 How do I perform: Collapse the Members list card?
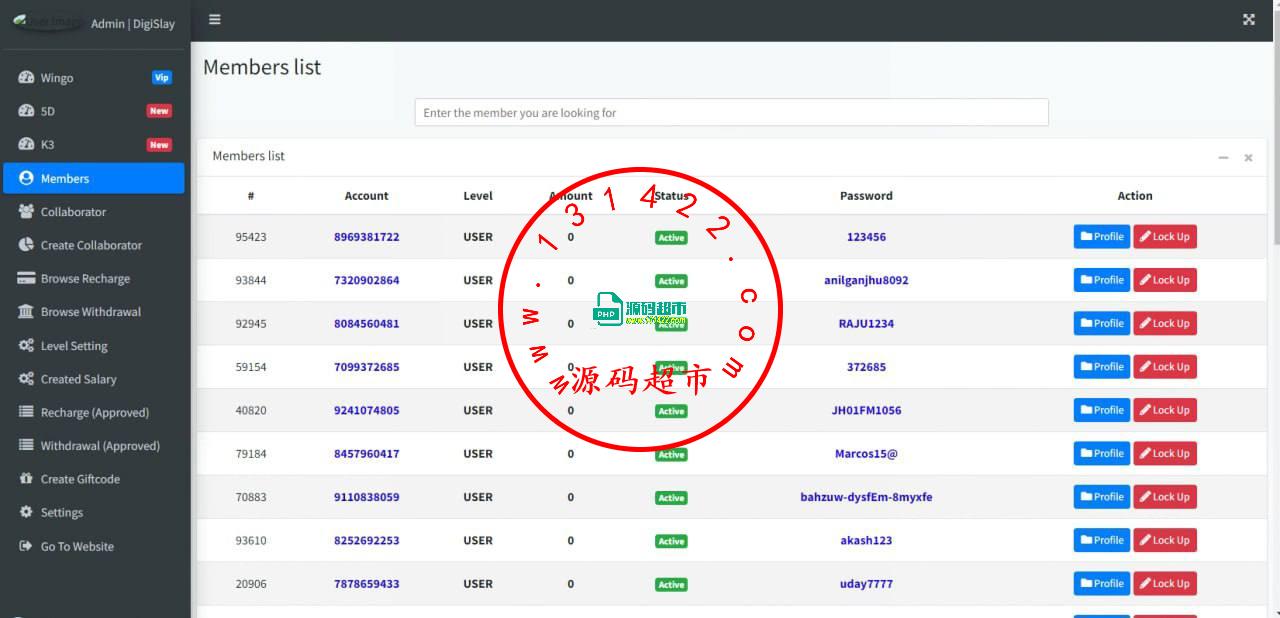coord(1223,158)
